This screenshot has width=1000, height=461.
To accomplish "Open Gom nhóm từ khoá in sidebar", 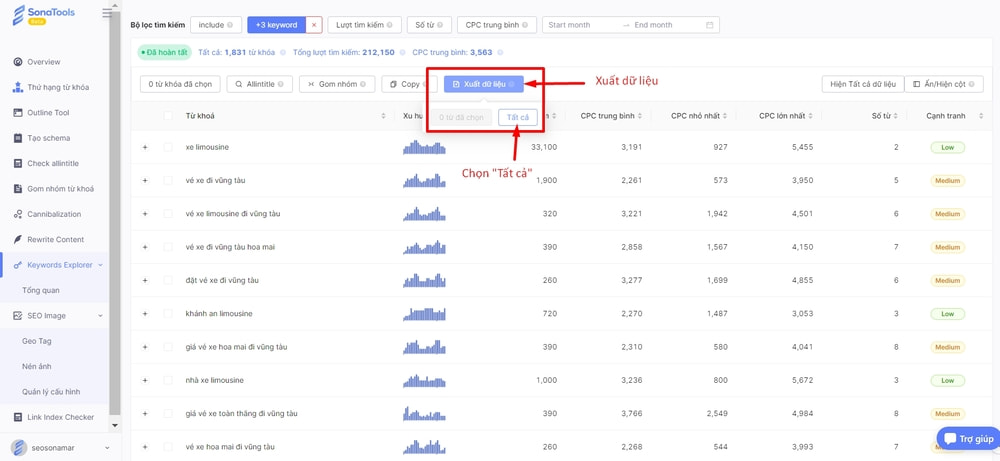I will pyautogui.click(x=60, y=189).
